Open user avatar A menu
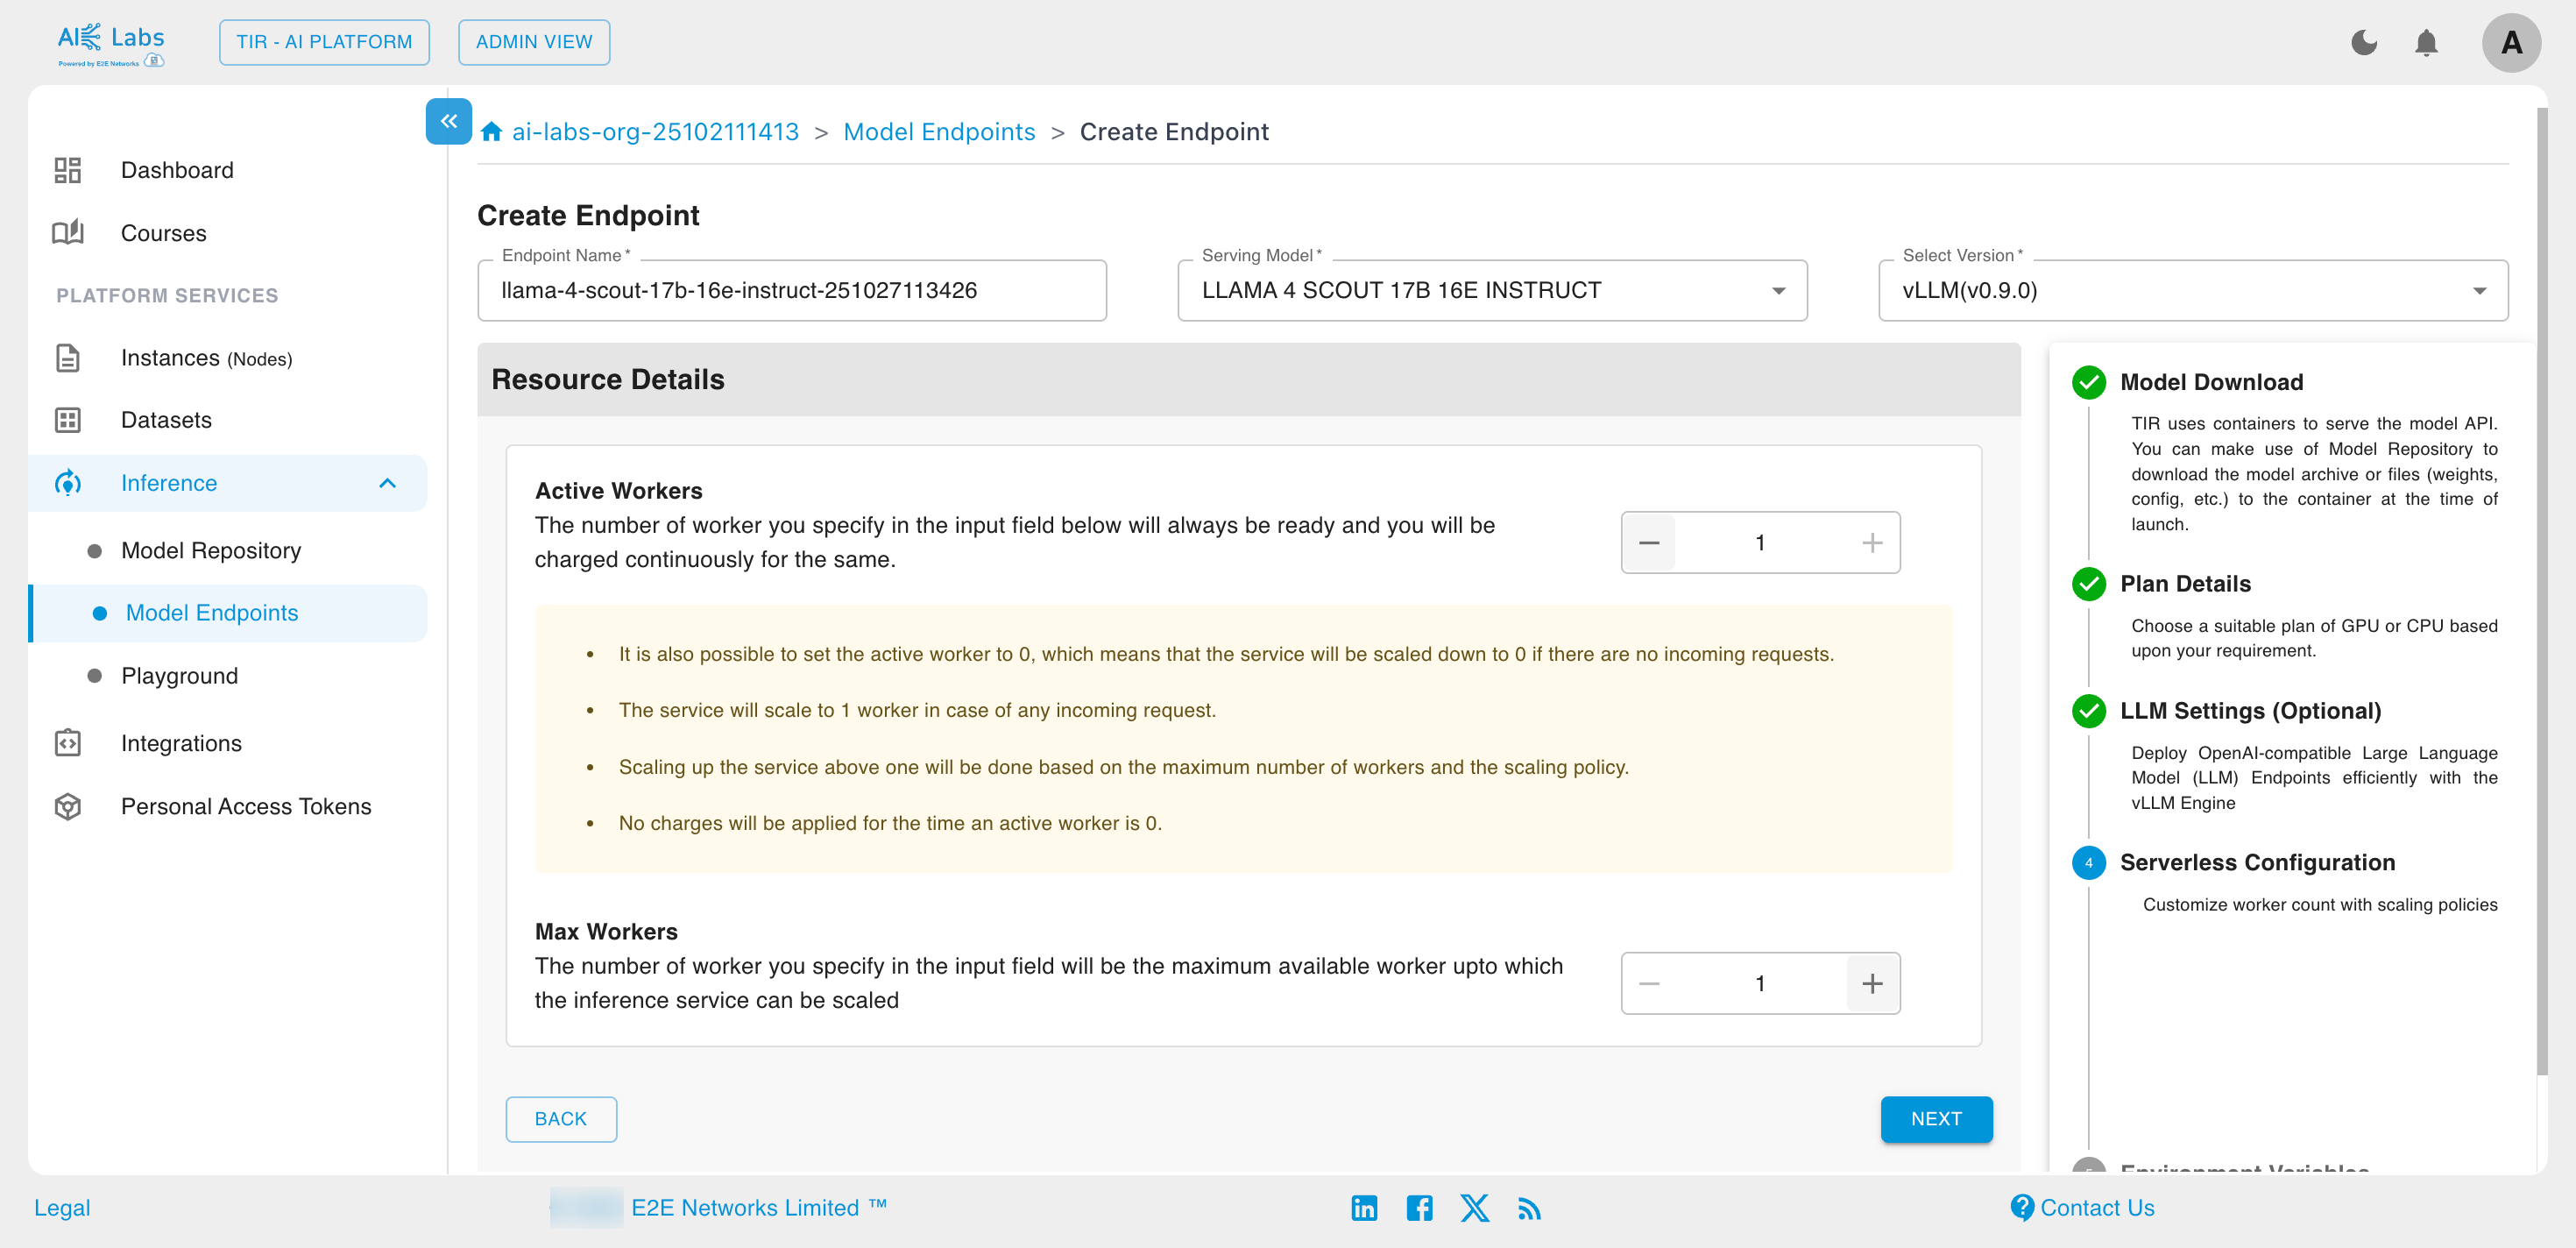The width and height of the screenshot is (2576, 1248). [2511, 43]
